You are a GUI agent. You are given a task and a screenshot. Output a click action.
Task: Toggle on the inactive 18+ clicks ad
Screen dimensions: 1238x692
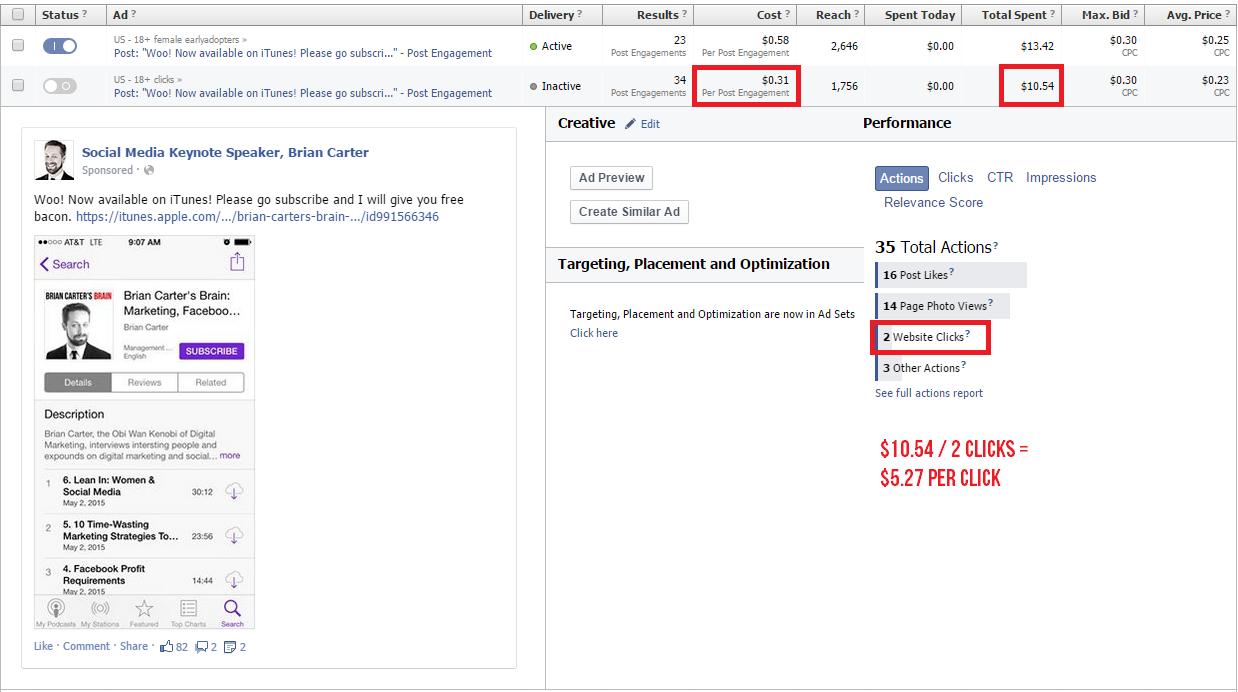point(60,86)
